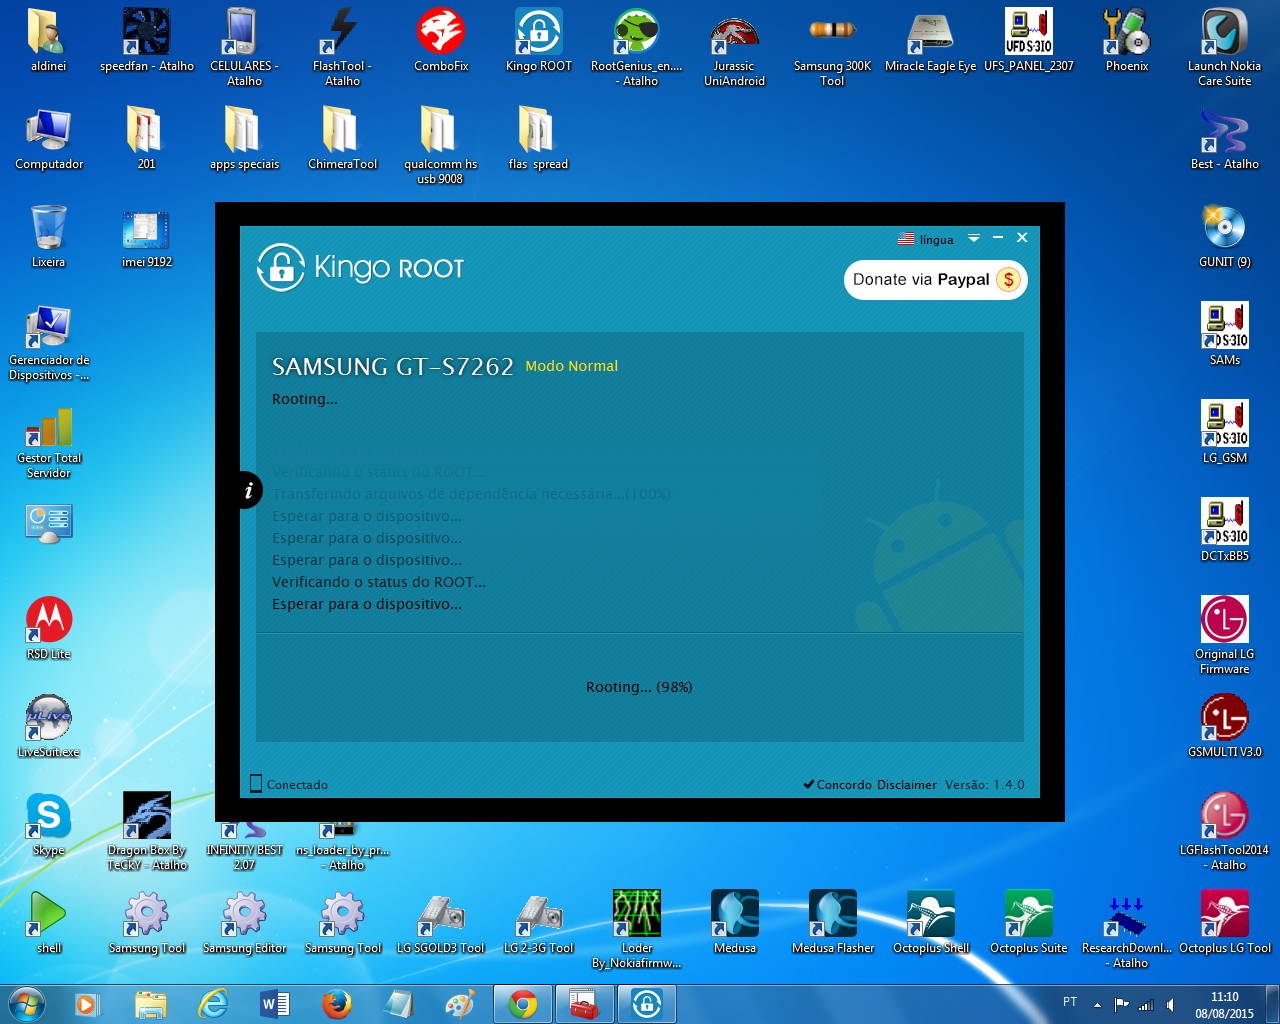Select the DCTxBB5 desktop icon
Image resolution: width=1280 pixels, height=1024 pixels.
point(1225,531)
